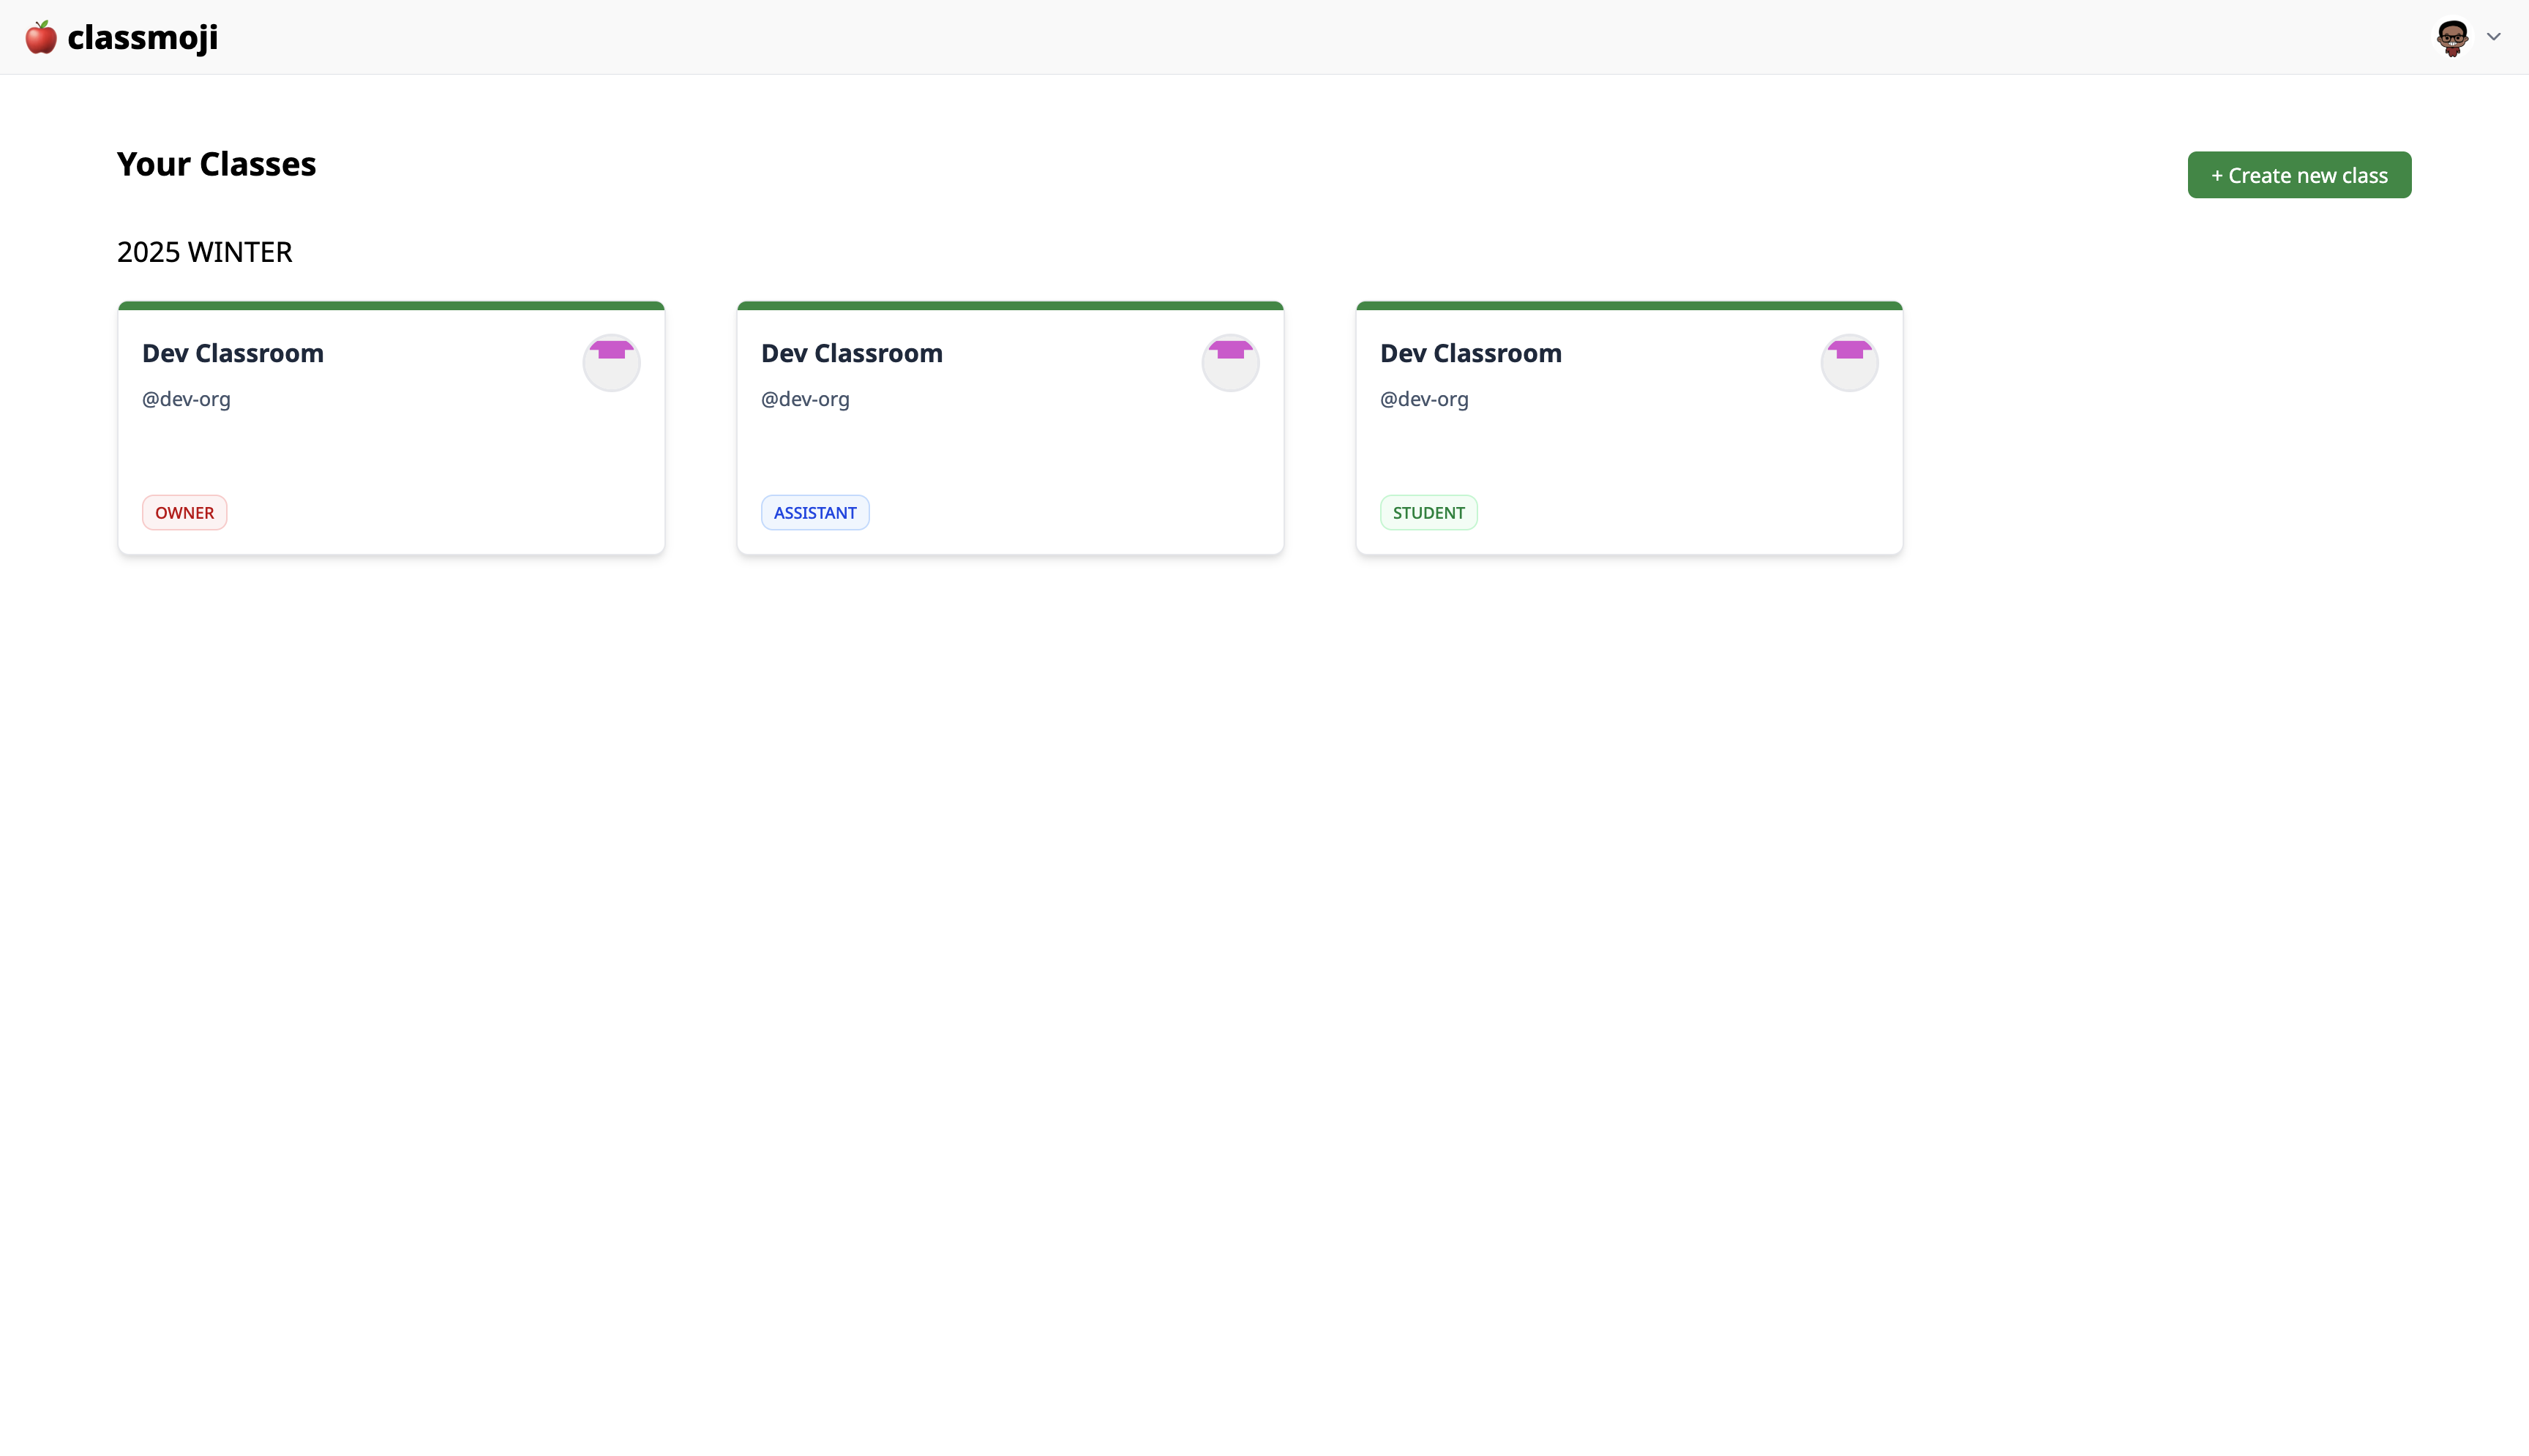This screenshot has width=2529, height=1456.
Task: Click the @dev-org text on the STUDENT card
Action: point(1423,399)
